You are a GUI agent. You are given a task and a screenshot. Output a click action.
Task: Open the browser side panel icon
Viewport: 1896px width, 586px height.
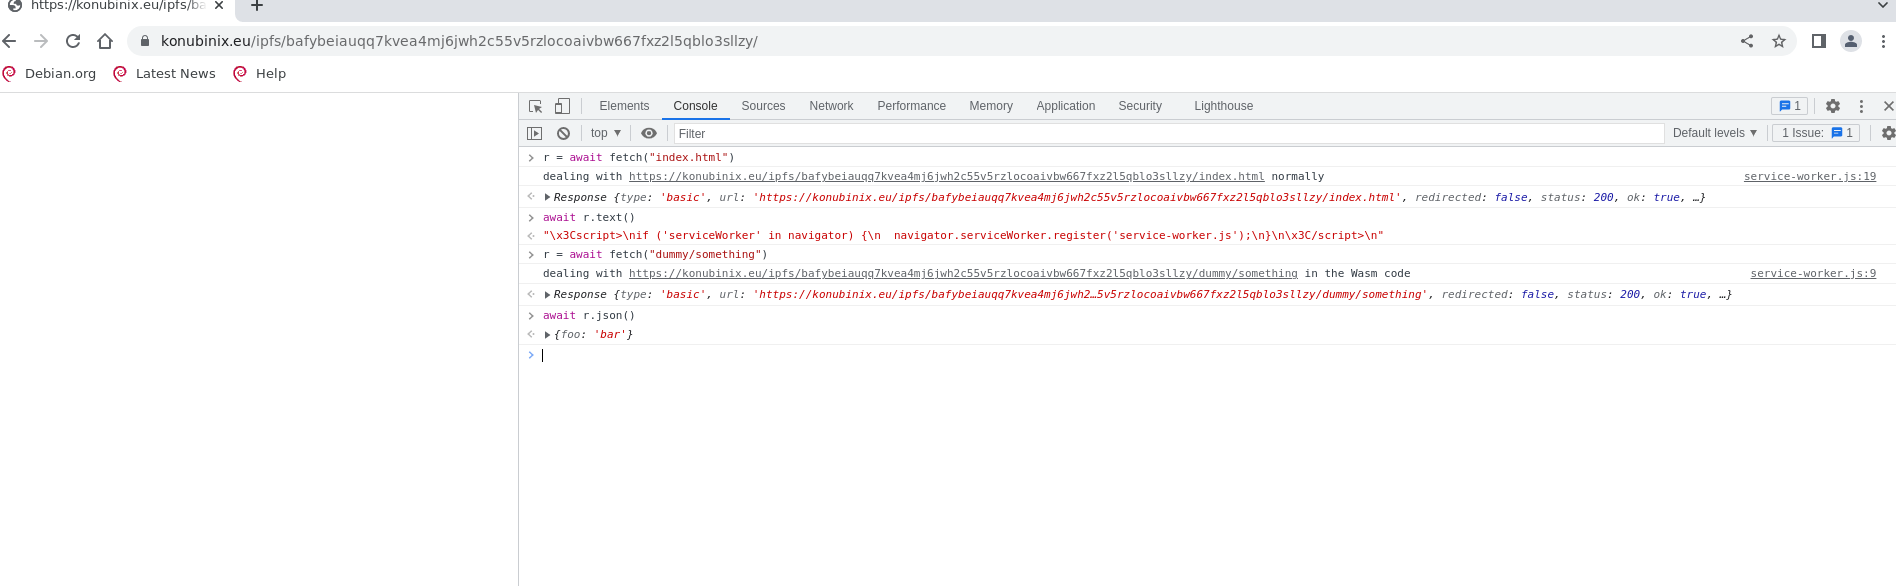coord(1818,41)
